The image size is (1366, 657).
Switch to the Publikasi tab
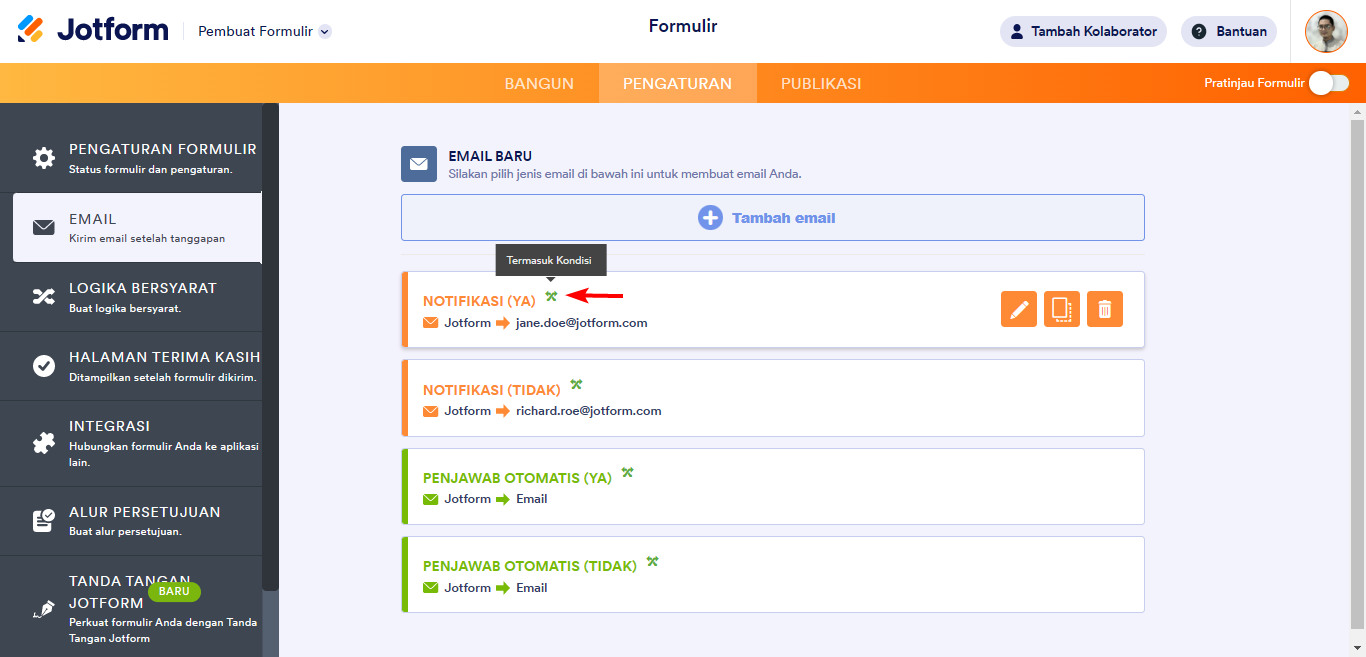point(821,83)
